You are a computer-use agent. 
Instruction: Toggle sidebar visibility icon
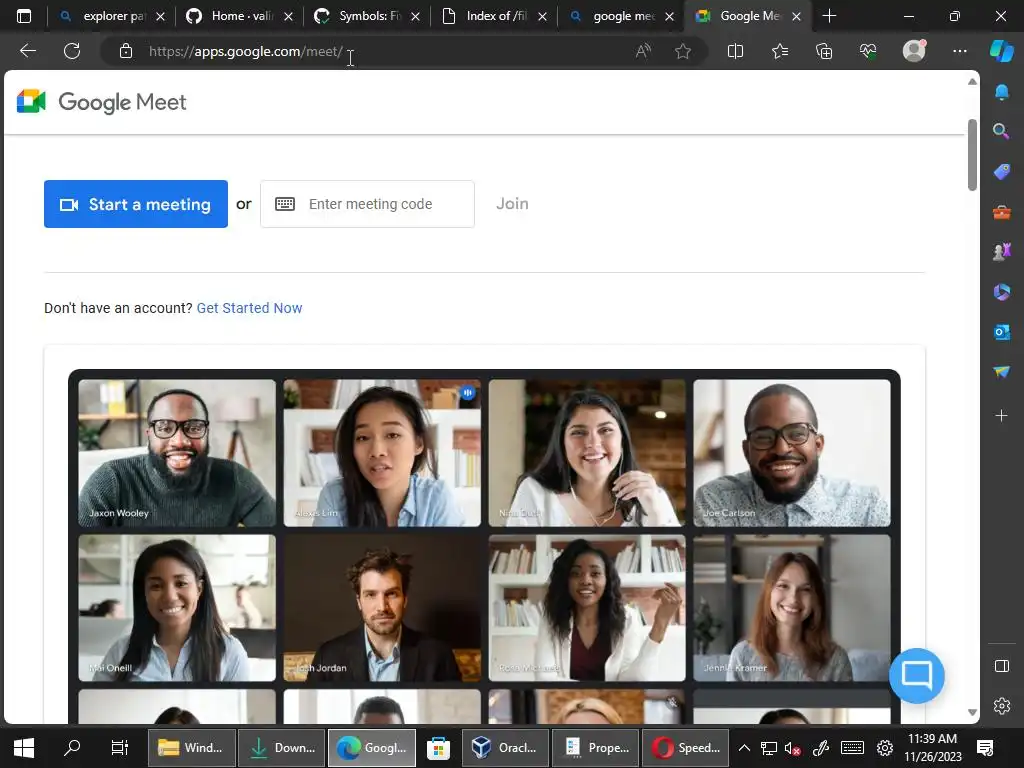click(x=1001, y=666)
